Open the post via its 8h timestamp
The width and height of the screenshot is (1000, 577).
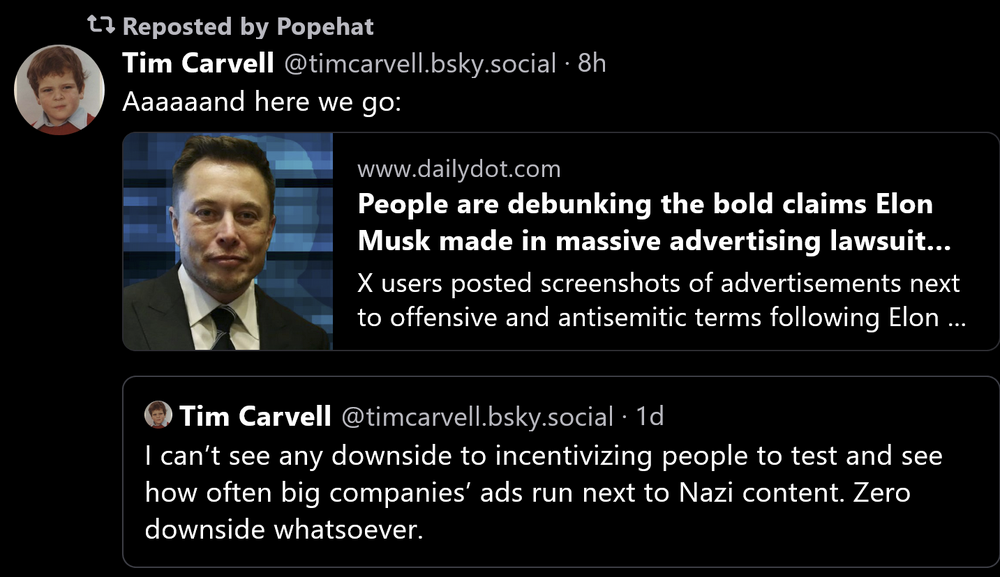point(592,64)
